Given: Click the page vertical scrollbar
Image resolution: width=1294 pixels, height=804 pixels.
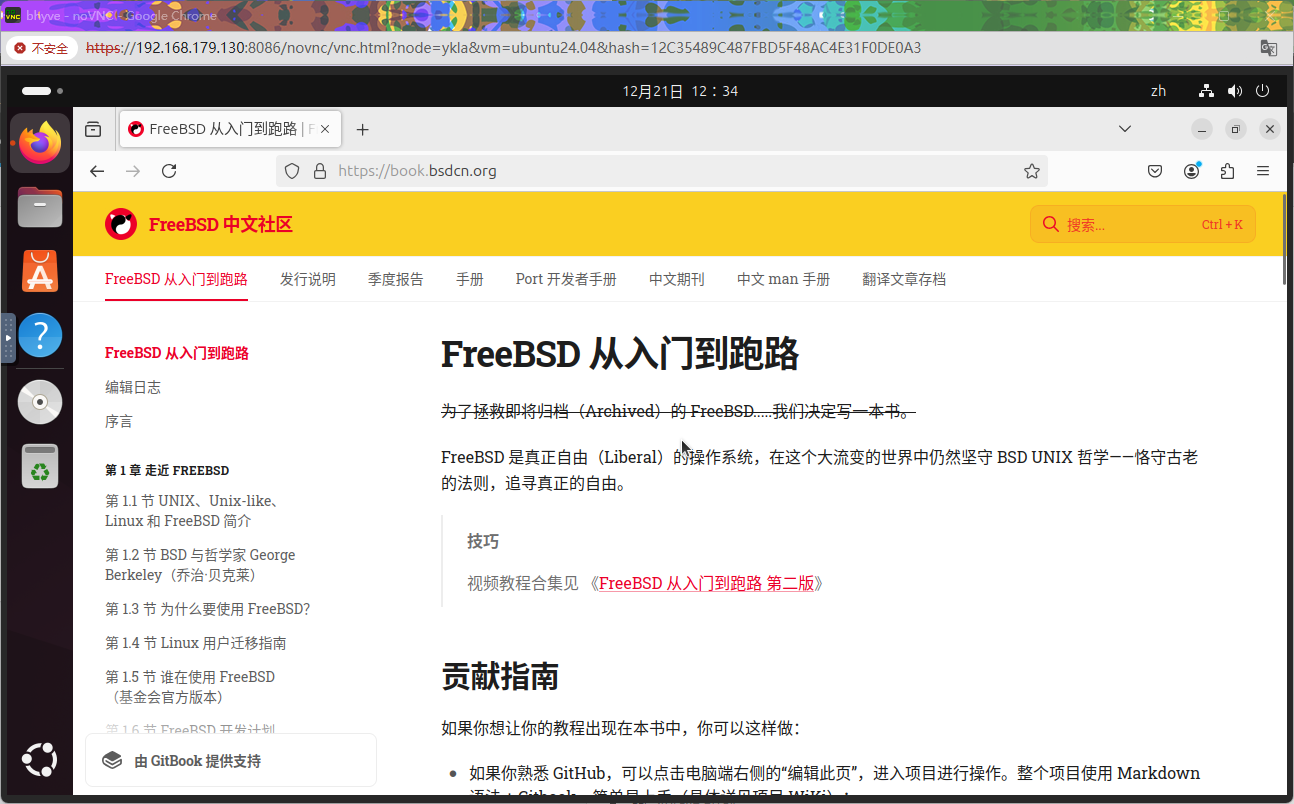Looking at the screenshot, I should 1285,240.
